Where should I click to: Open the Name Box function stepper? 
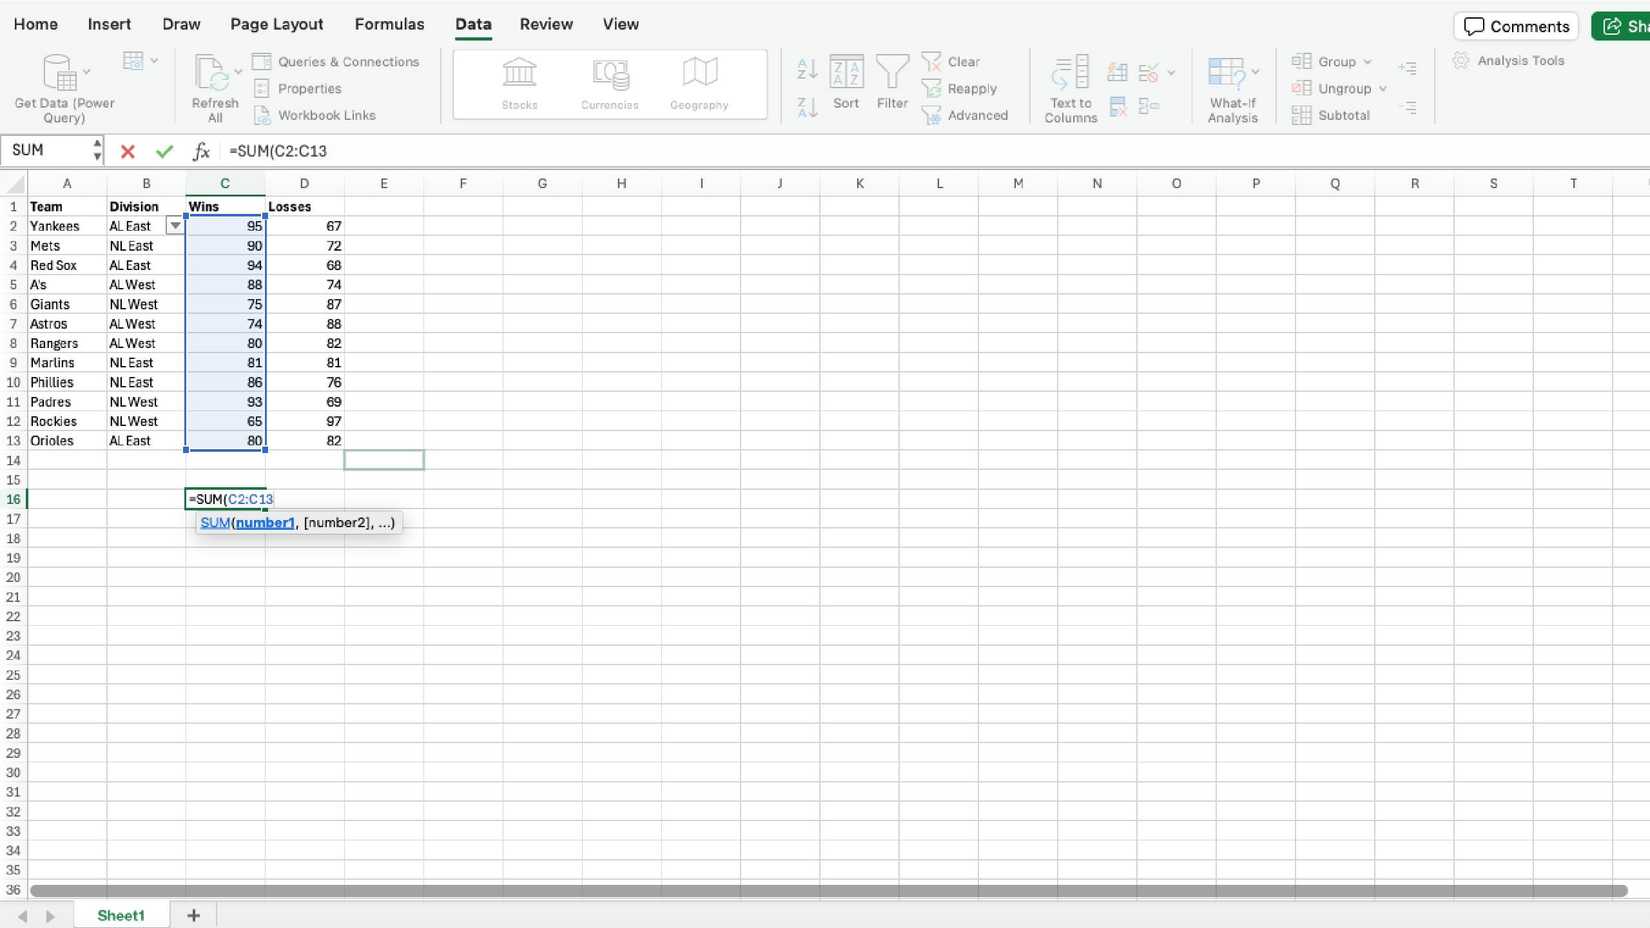[x=97, y=151]
